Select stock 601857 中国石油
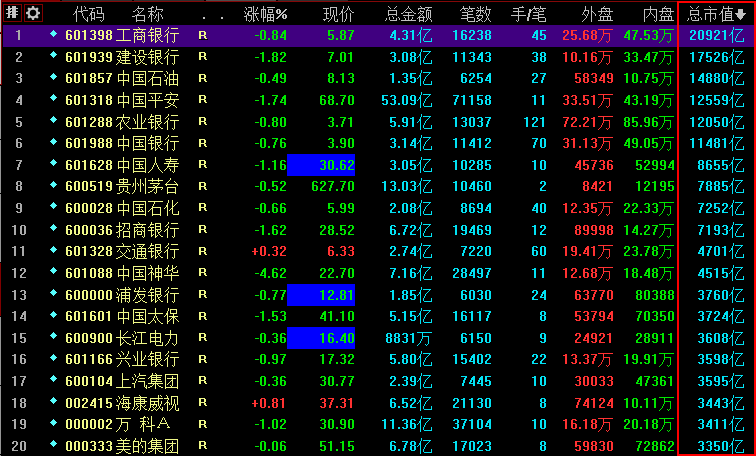 click(x=122, y=78)
